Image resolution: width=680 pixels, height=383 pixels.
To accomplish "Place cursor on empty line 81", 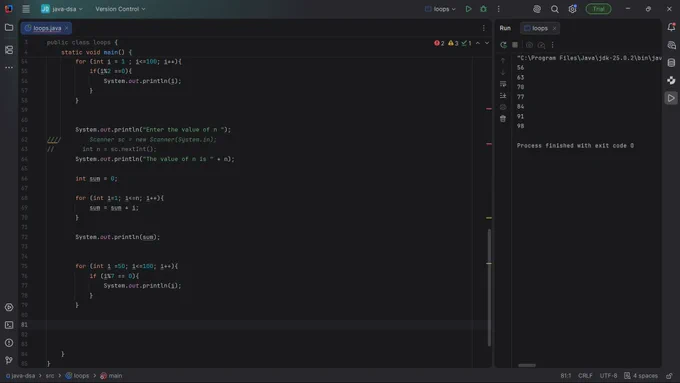I will 260,324.
